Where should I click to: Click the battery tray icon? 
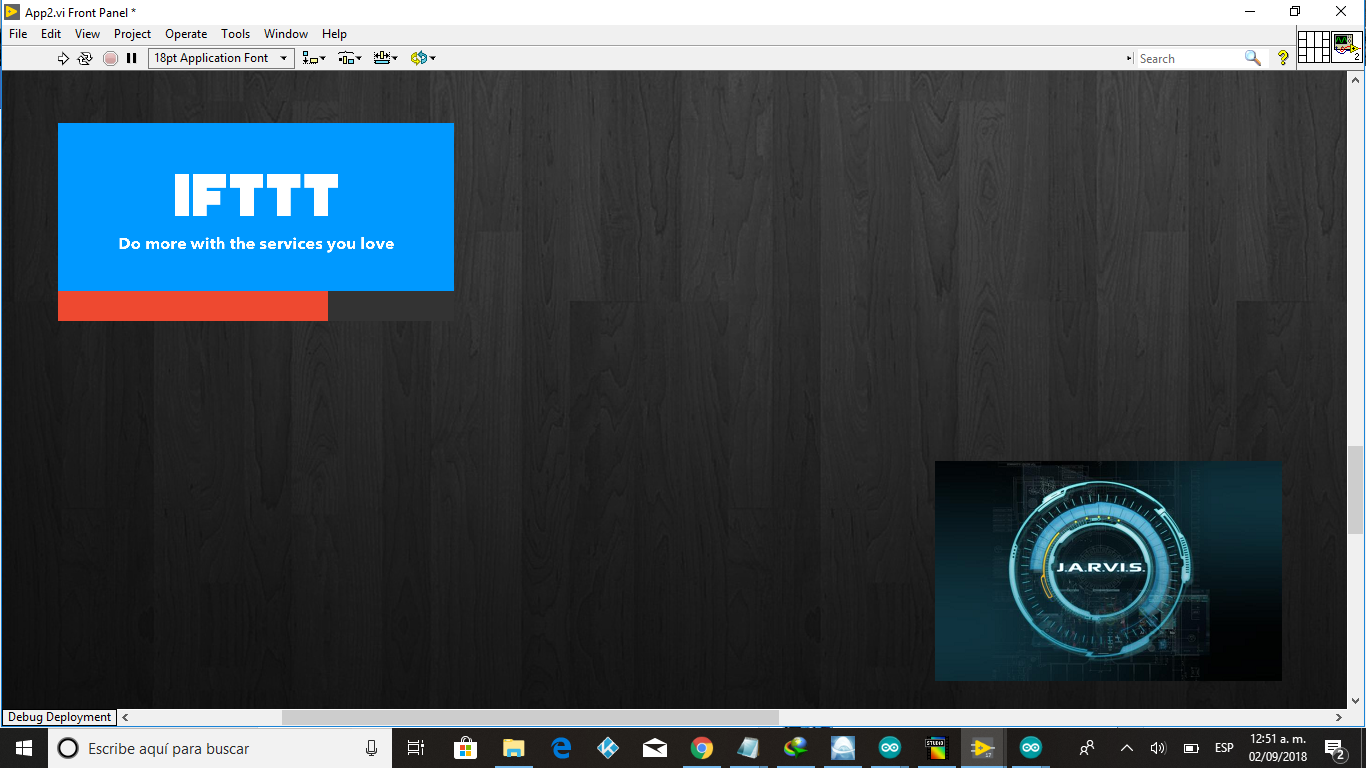[1191, 748]
